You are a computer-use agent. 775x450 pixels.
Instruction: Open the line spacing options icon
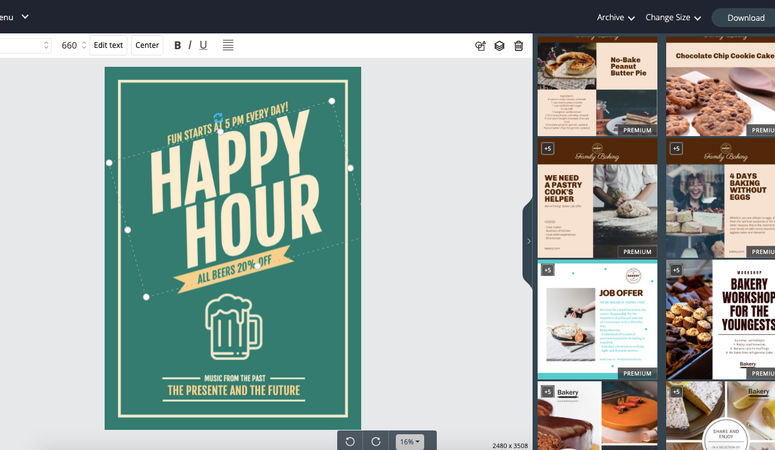[228, 45]
